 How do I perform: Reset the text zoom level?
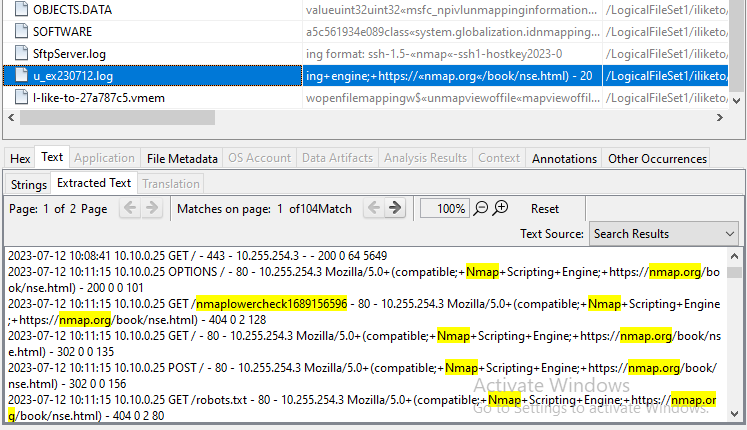[x=545, y=209]
